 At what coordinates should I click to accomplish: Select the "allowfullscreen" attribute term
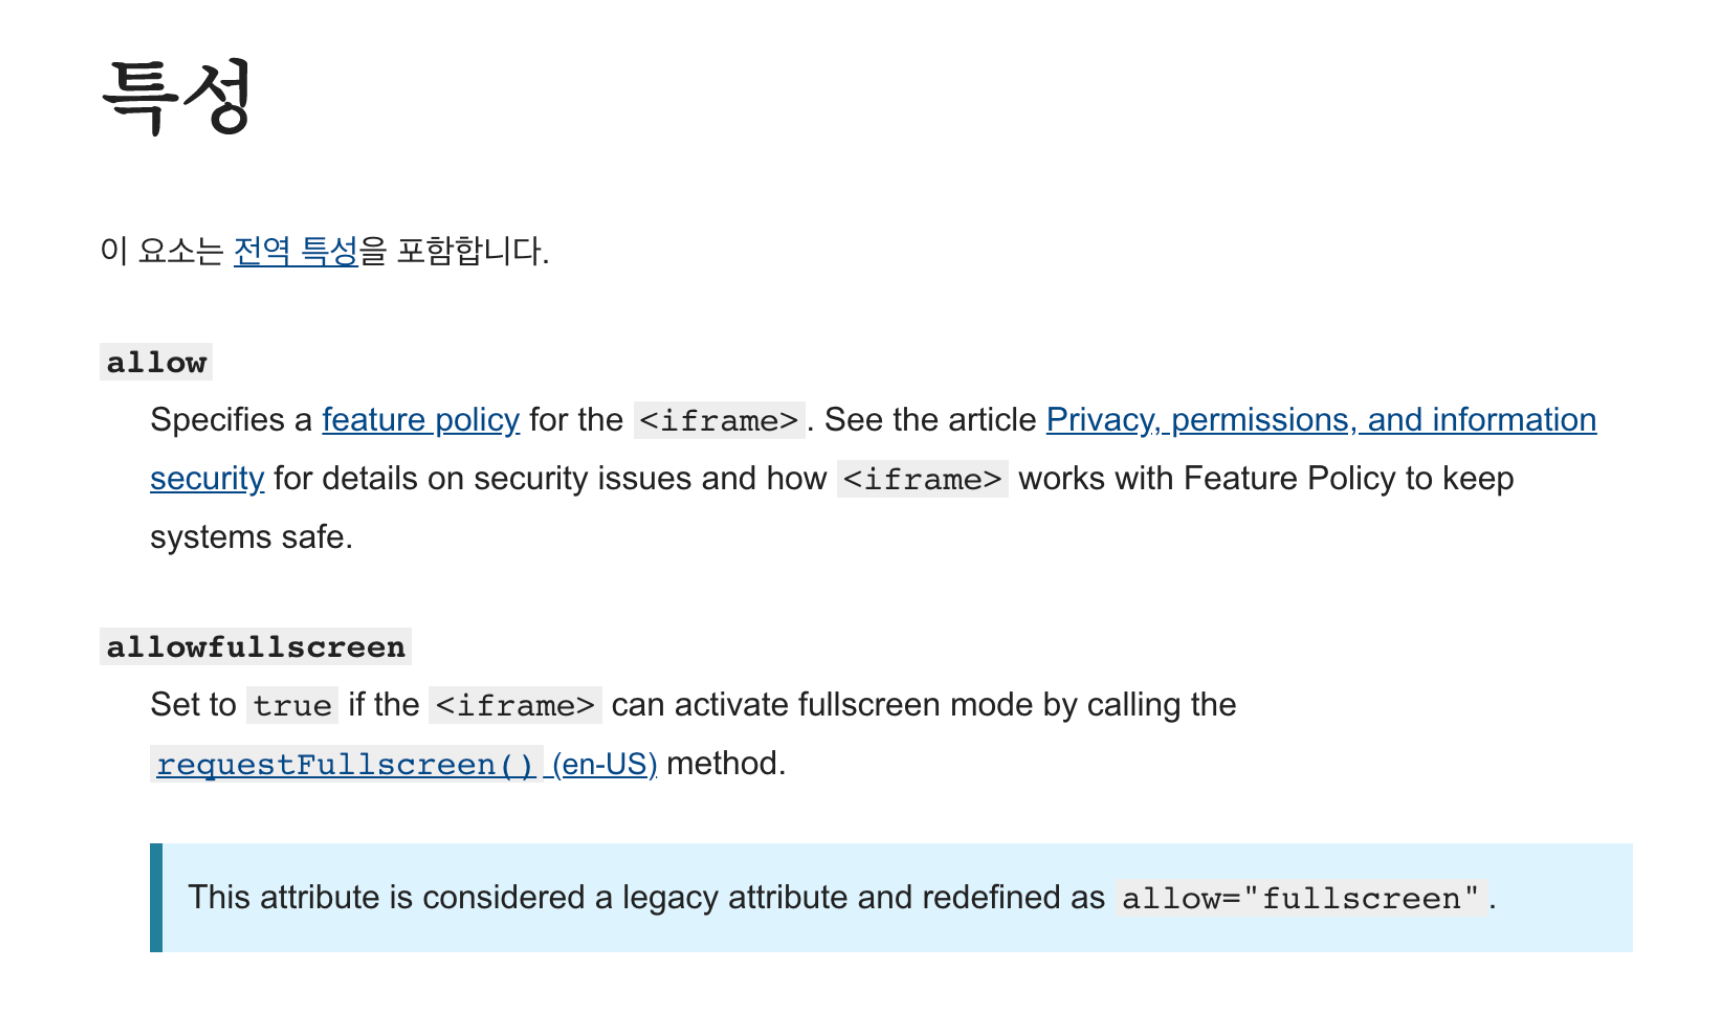(255, 648)
